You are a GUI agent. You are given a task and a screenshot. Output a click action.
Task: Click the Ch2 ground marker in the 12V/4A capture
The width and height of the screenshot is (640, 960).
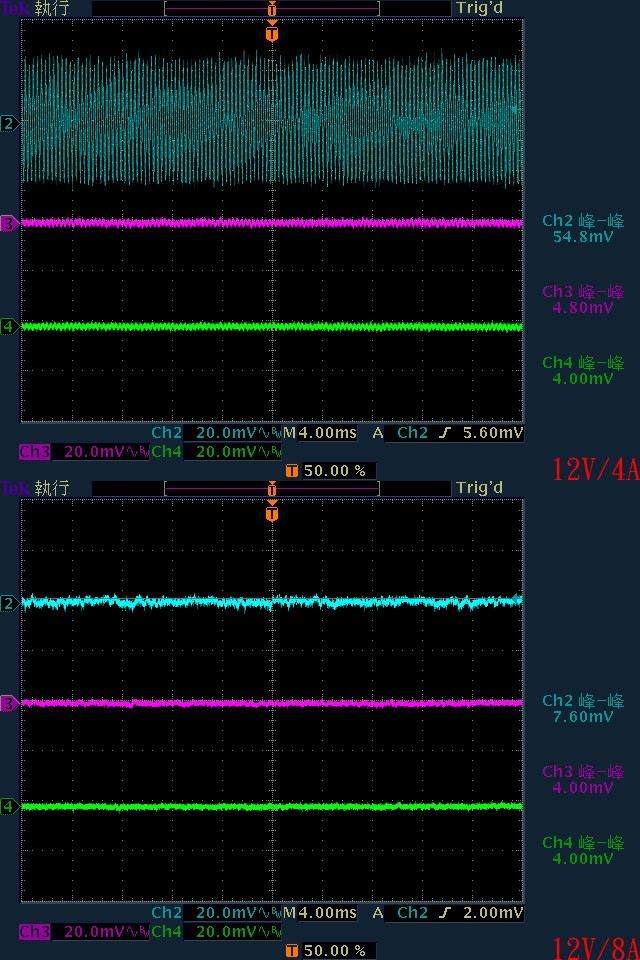pyautogui.click(x=10, y=123)
